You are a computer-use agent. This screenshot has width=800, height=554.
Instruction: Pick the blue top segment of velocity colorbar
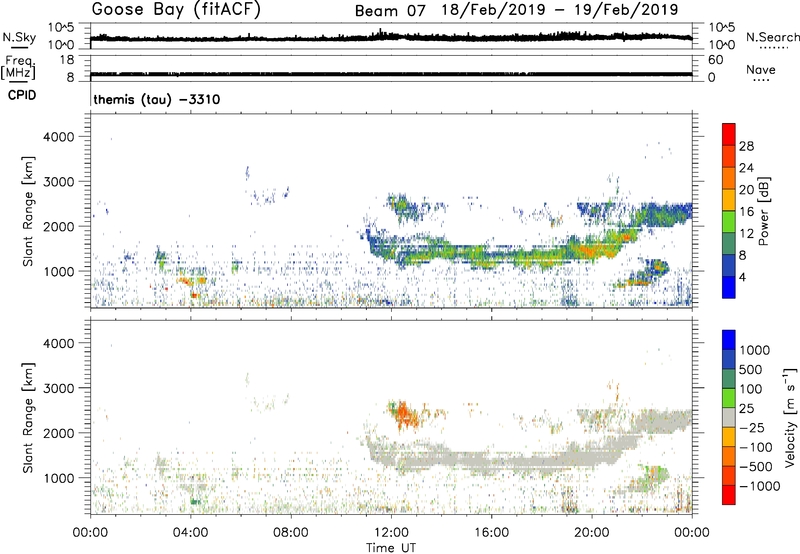coord(729,340)
